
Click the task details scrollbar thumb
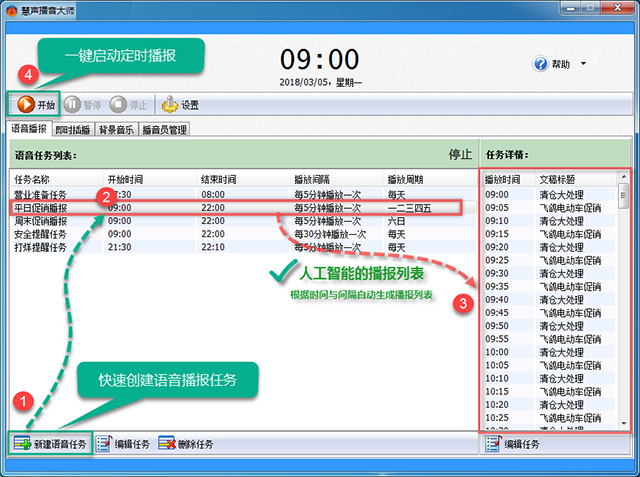[x=623, y=196]
